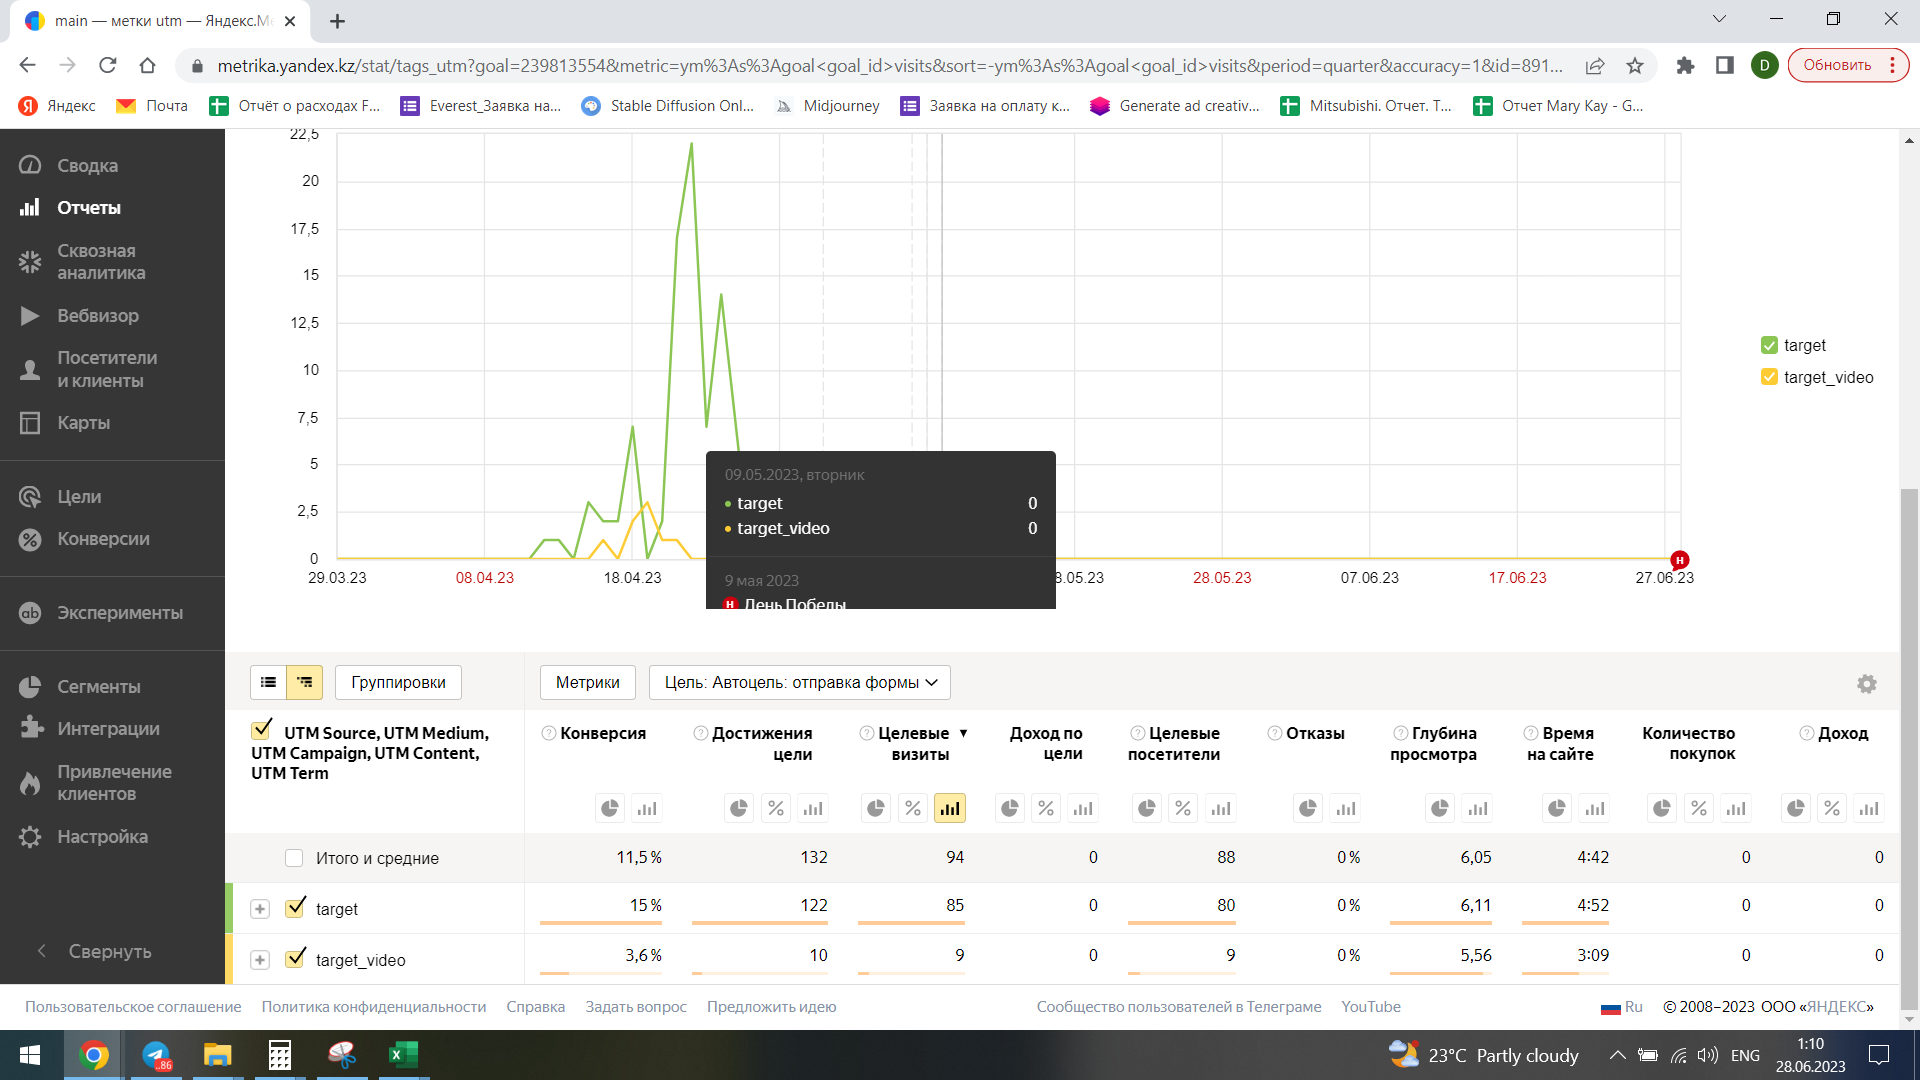Show pie chart for Конверсия column

[610, 808]
